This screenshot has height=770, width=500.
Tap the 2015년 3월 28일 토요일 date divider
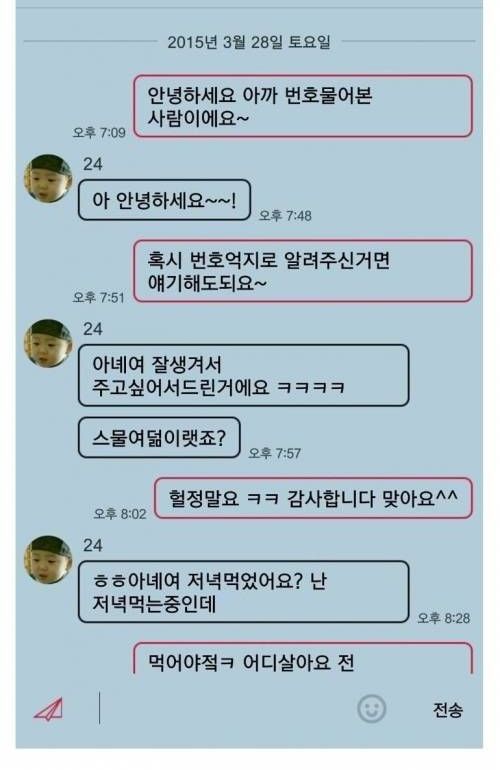click(249, 42)
